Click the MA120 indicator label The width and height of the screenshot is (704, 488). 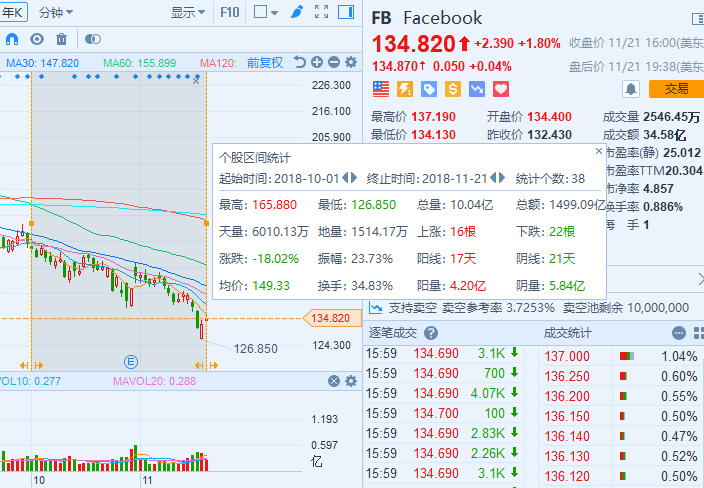(x=218, y=63)
